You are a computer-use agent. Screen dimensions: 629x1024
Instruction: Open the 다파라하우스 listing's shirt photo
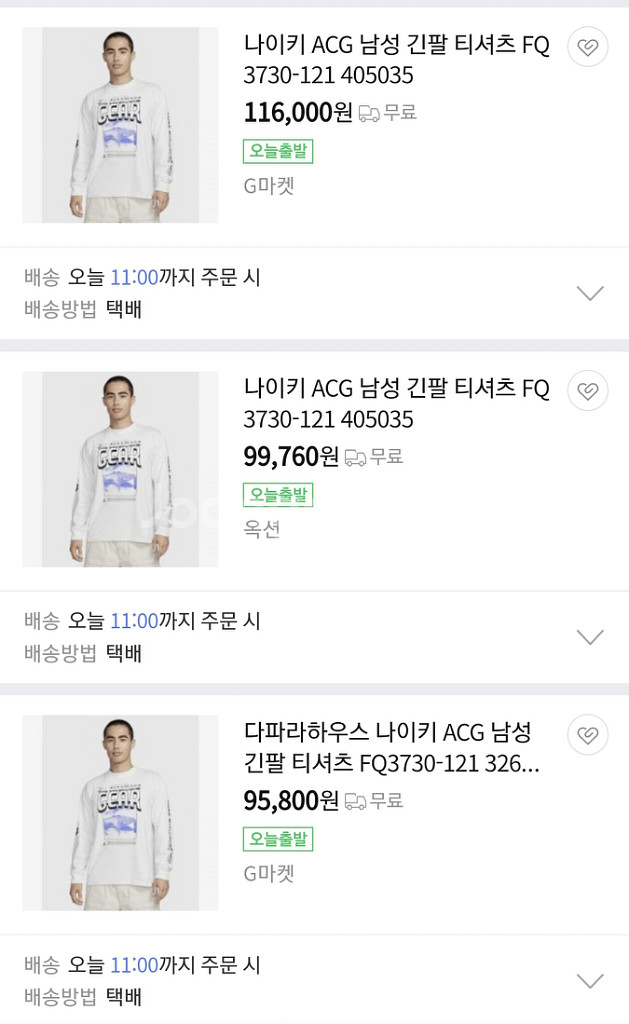[x=120, y=813]
